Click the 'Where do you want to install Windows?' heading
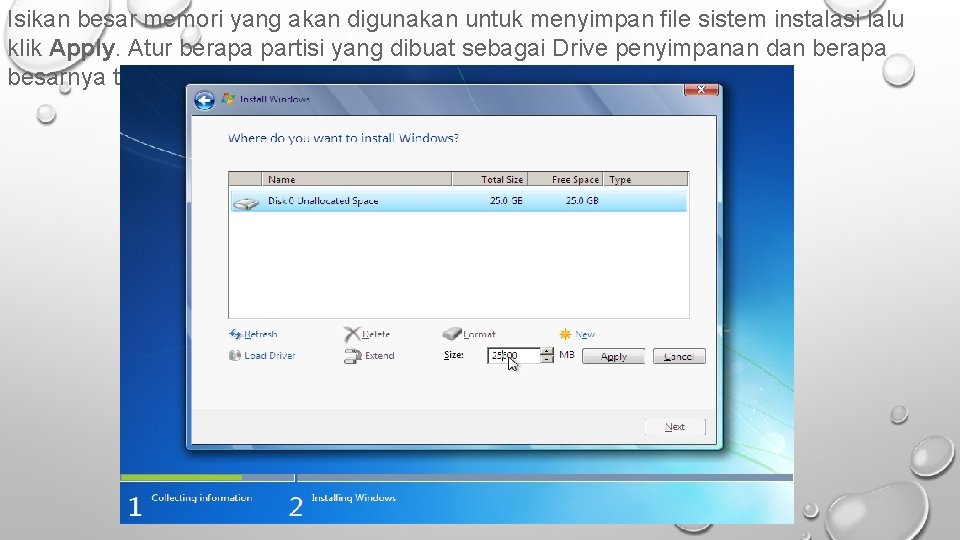Viewport: 960px width, 540px height. tap(343, 138)
